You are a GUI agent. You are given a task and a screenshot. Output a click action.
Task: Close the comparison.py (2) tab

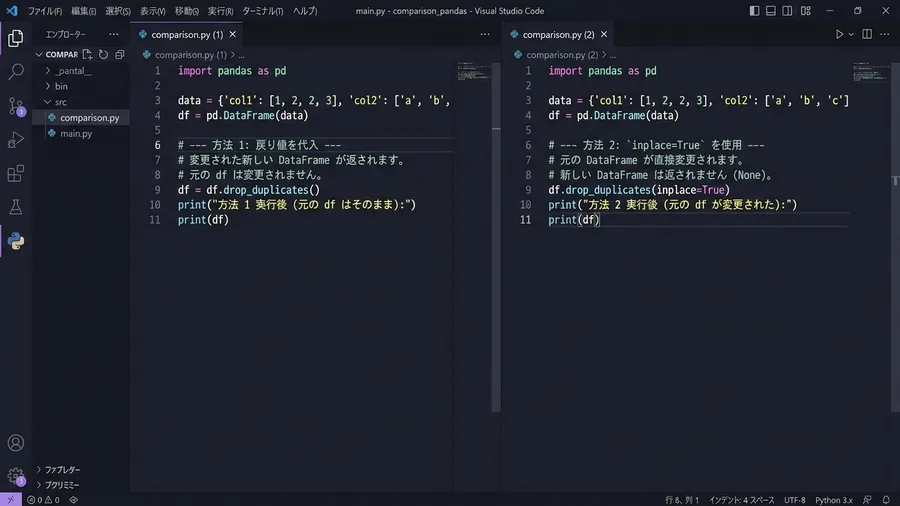tap(604, 34)
